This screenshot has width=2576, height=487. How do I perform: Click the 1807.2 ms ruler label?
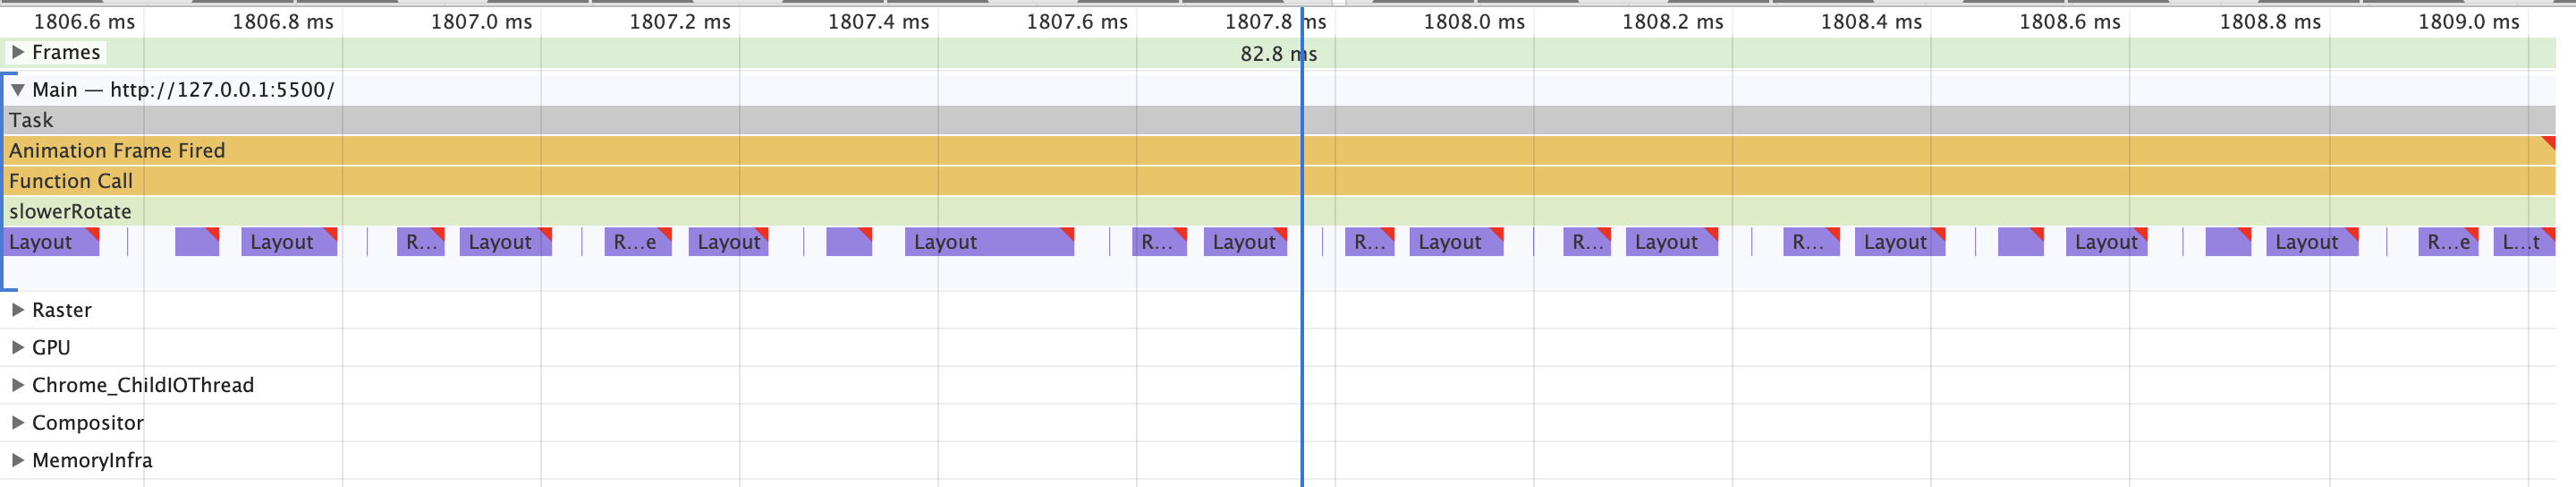(680, 22)
